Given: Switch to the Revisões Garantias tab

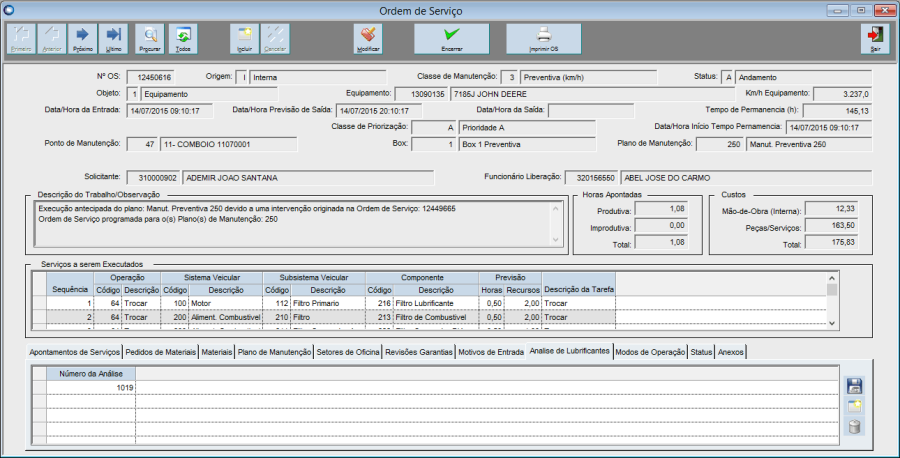Looking at the screenshot, I should click(418, 352).
